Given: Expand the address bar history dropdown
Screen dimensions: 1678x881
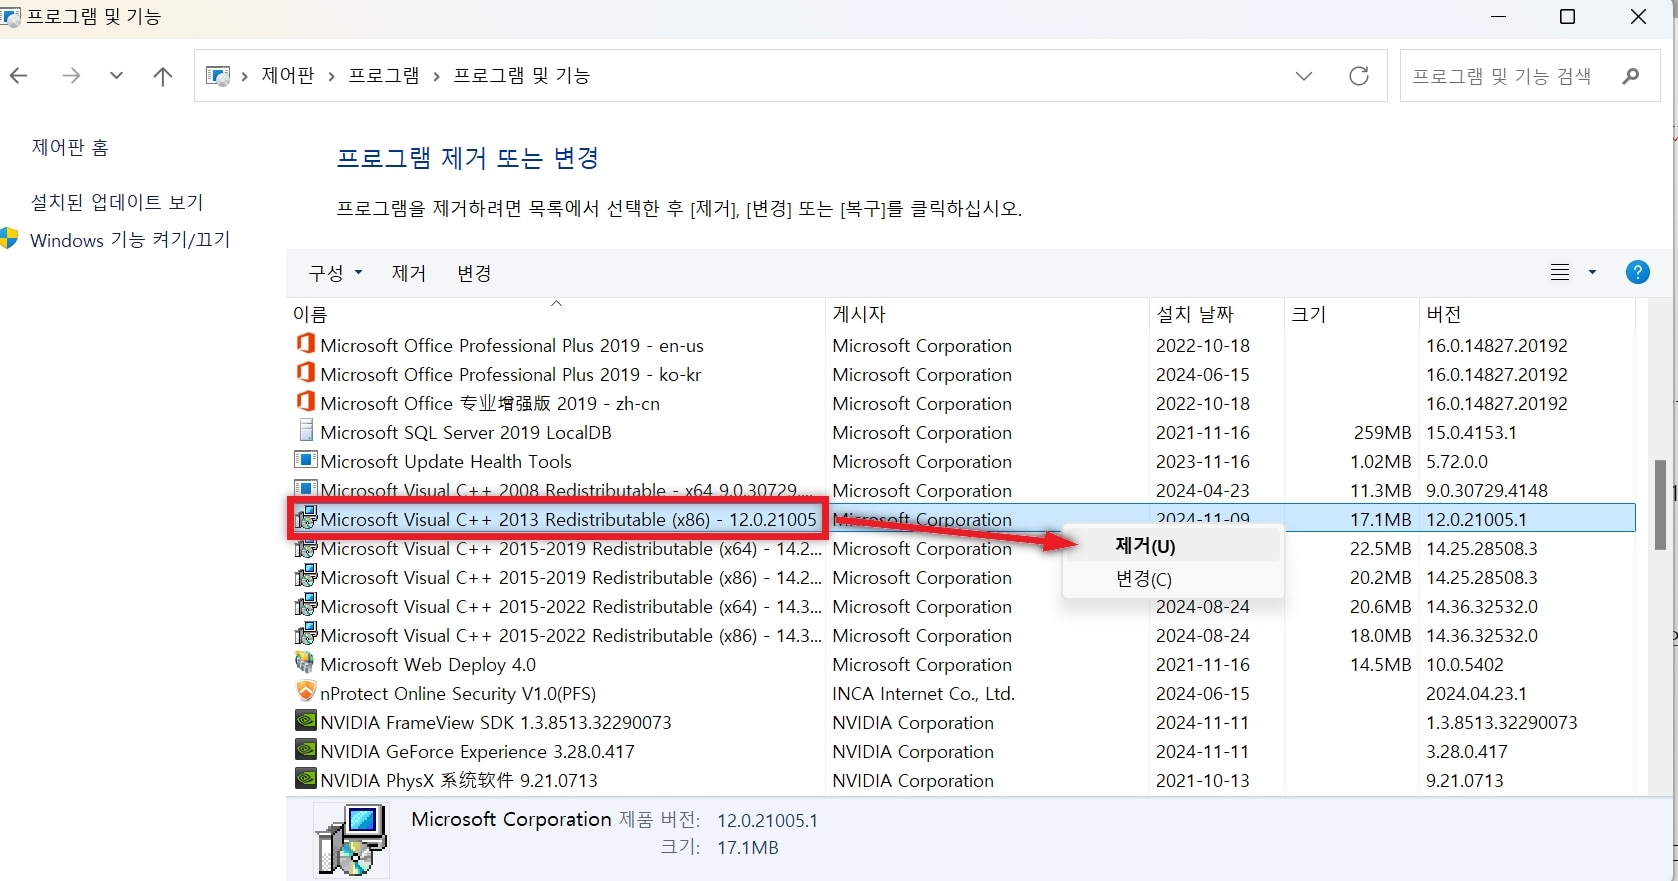Looking at the screenshot, I should coord(1304,76).
